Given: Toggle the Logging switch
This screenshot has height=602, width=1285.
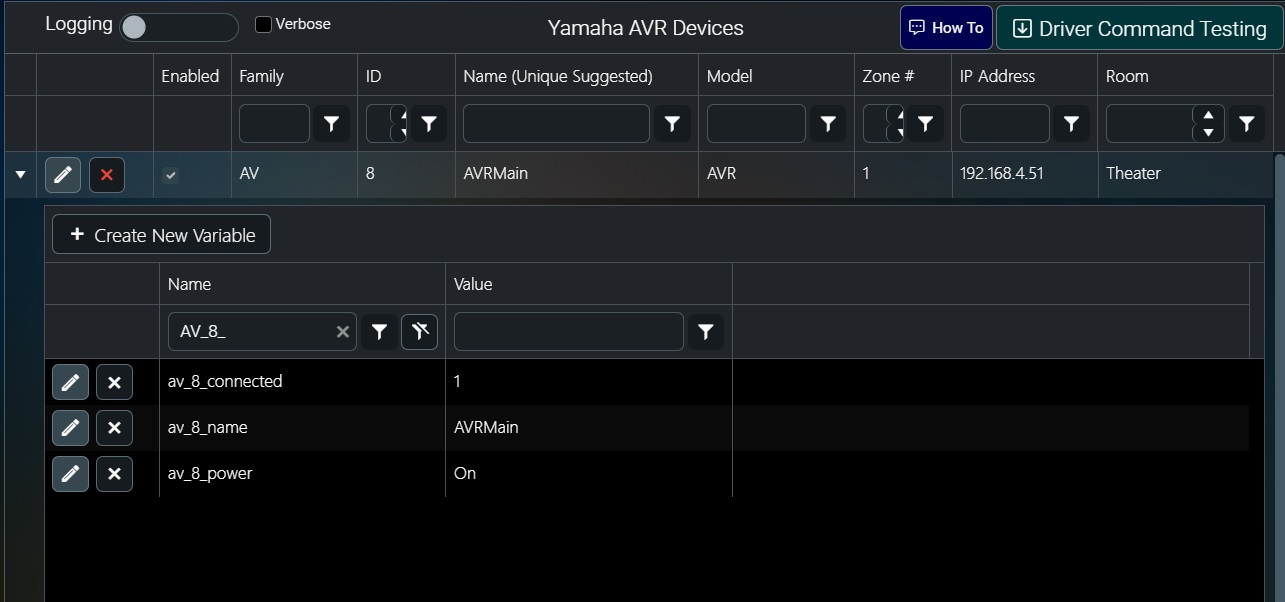Looking at the screenshot, I should coord(178,27).
